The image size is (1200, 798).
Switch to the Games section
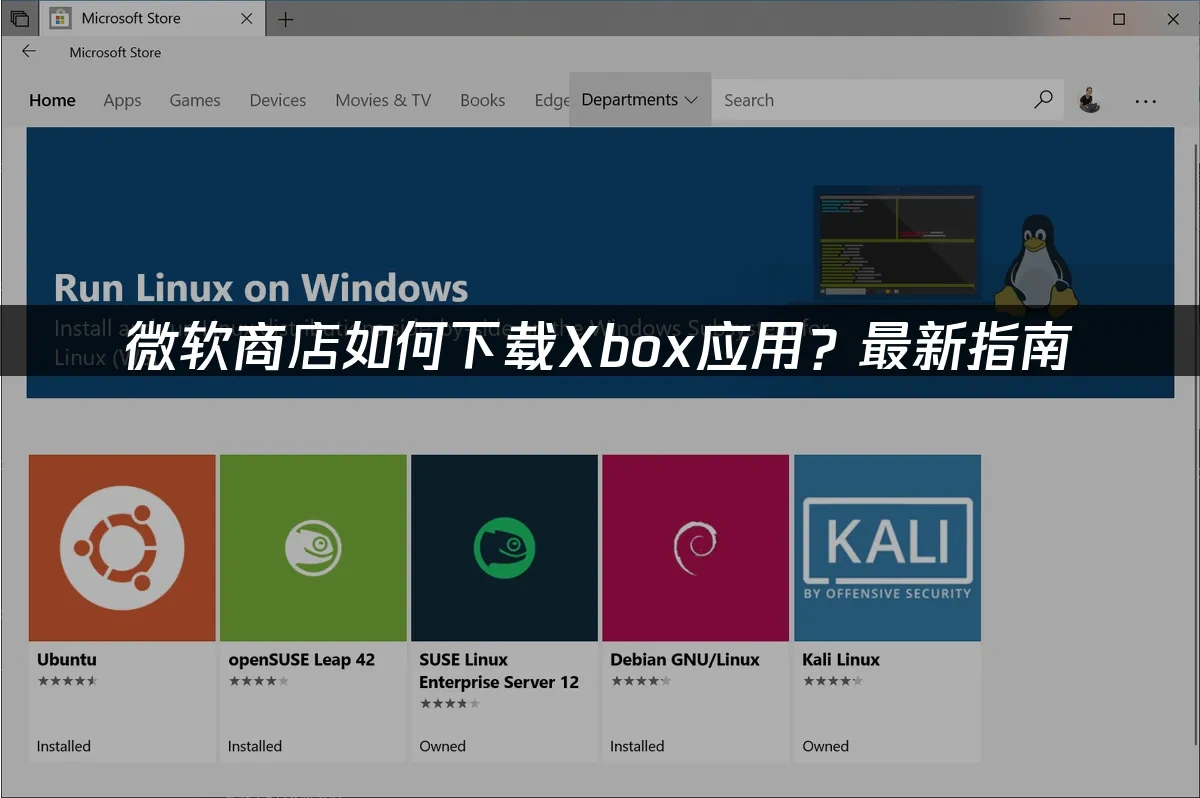pos(194,100)
